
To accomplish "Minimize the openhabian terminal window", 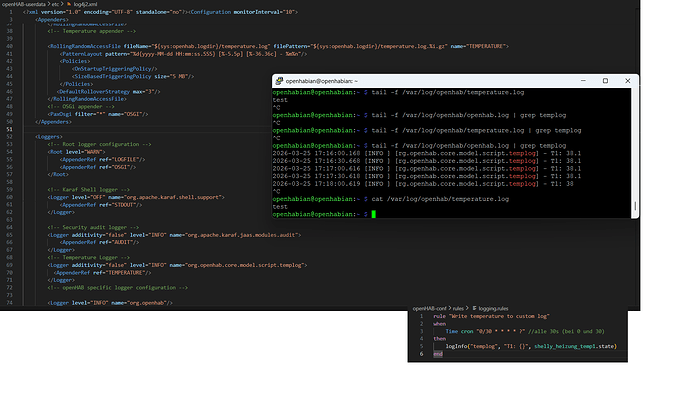I will click(x=583, y=81).
